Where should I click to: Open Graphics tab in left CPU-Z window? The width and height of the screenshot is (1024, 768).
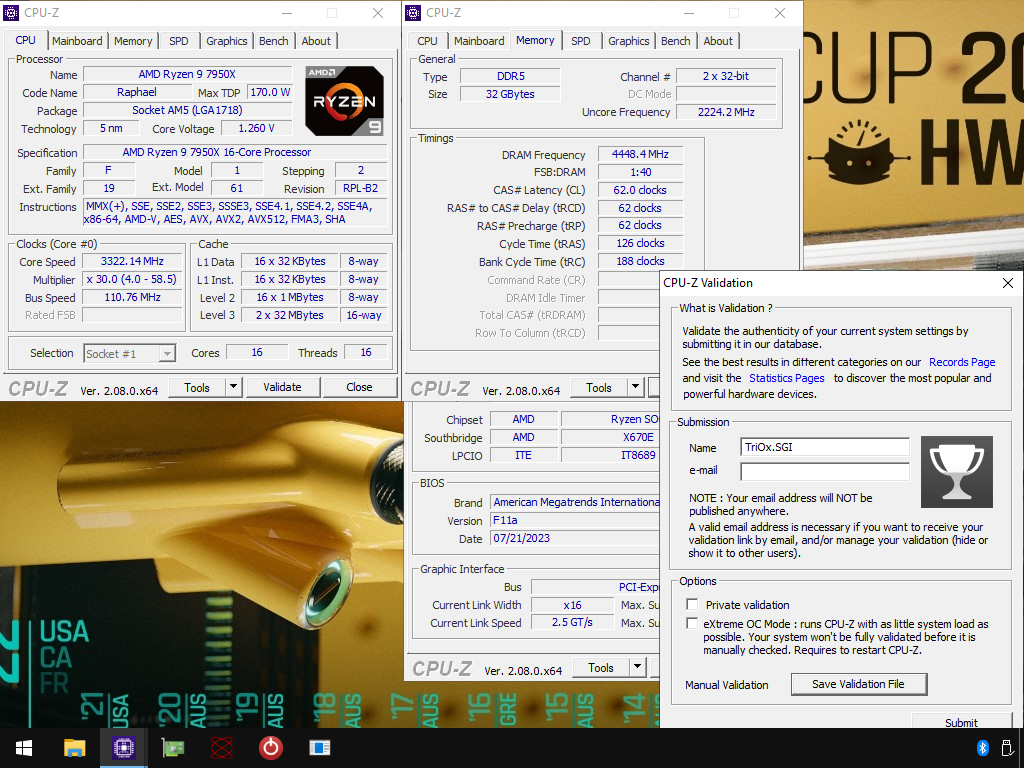pos(227,40)
